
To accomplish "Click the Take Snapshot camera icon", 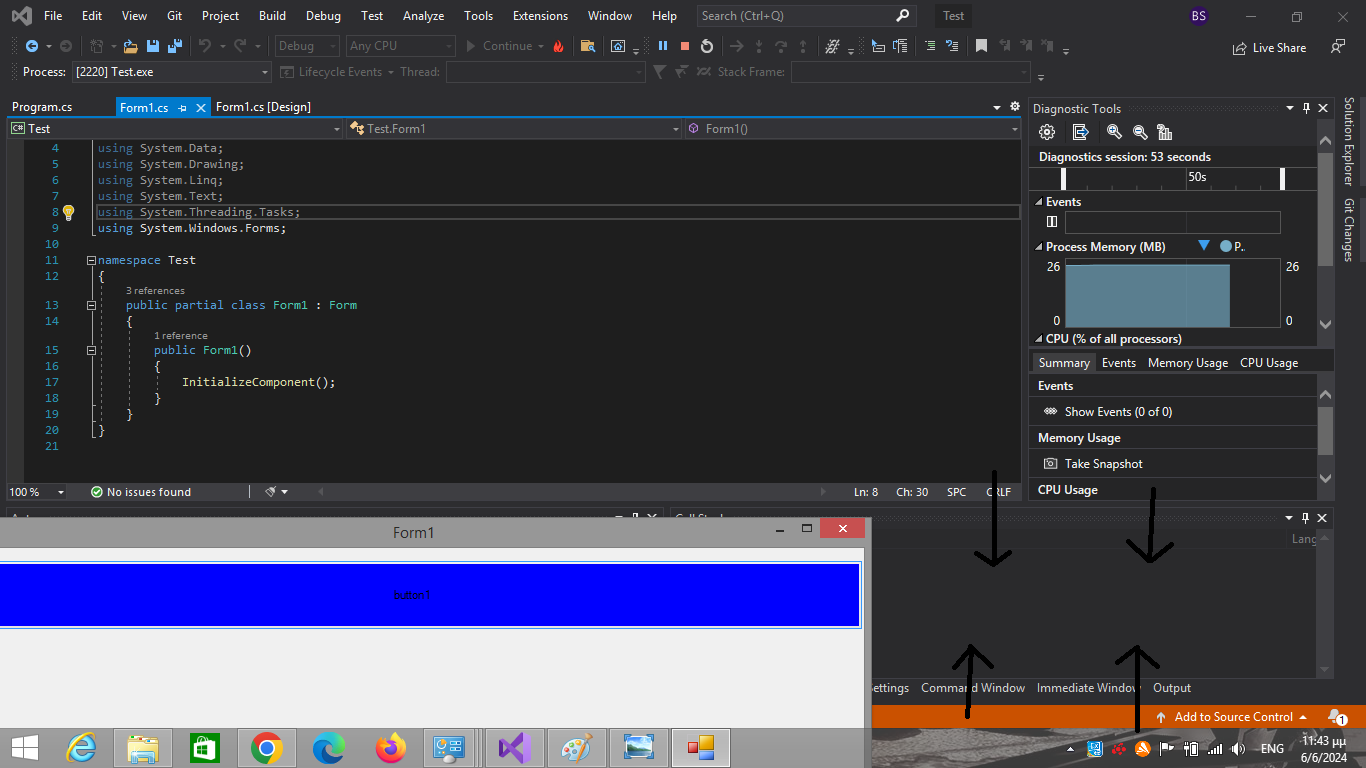I will (x=1050, y=464).
